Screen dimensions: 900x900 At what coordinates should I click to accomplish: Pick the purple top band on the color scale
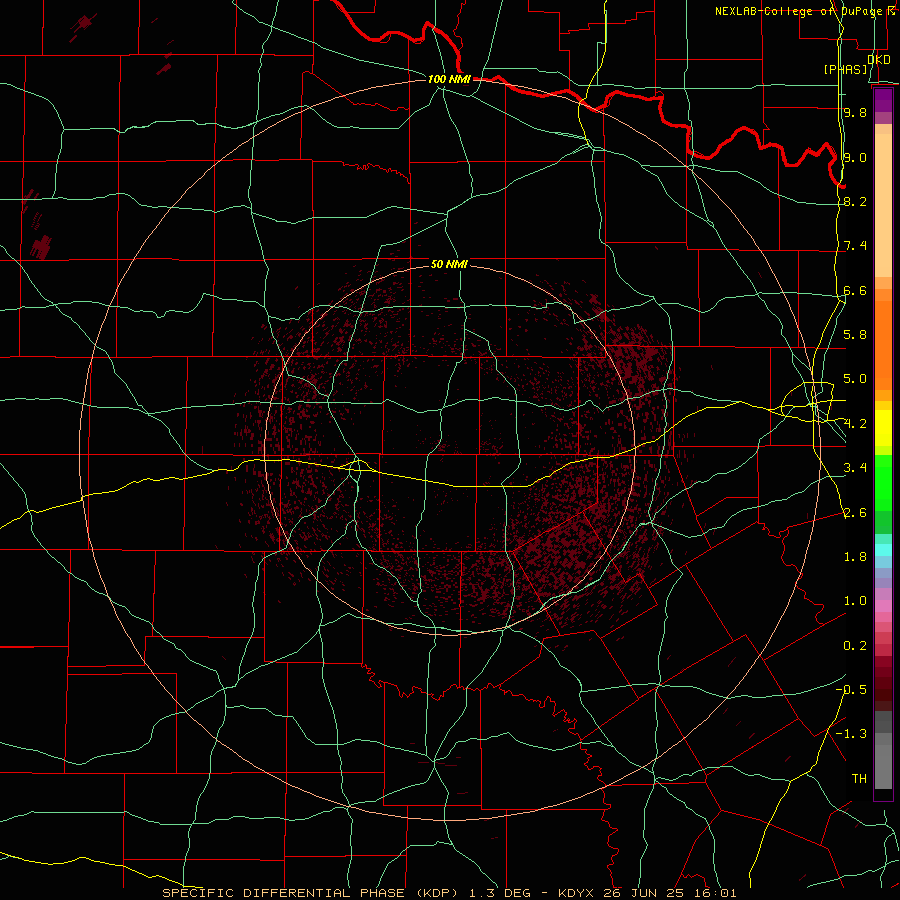click(883, 100)
